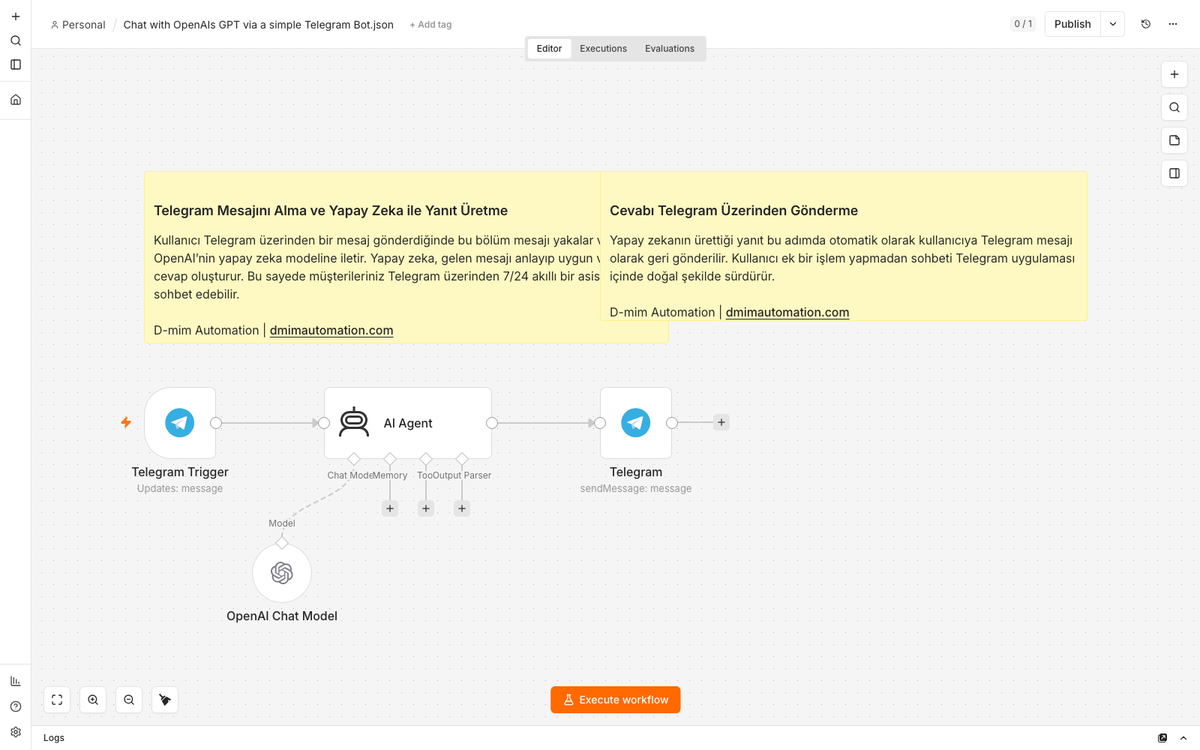Viewport: 1200px width, 750px height.
Task: Click the AI Agent output connector dot
Action: 492,423
